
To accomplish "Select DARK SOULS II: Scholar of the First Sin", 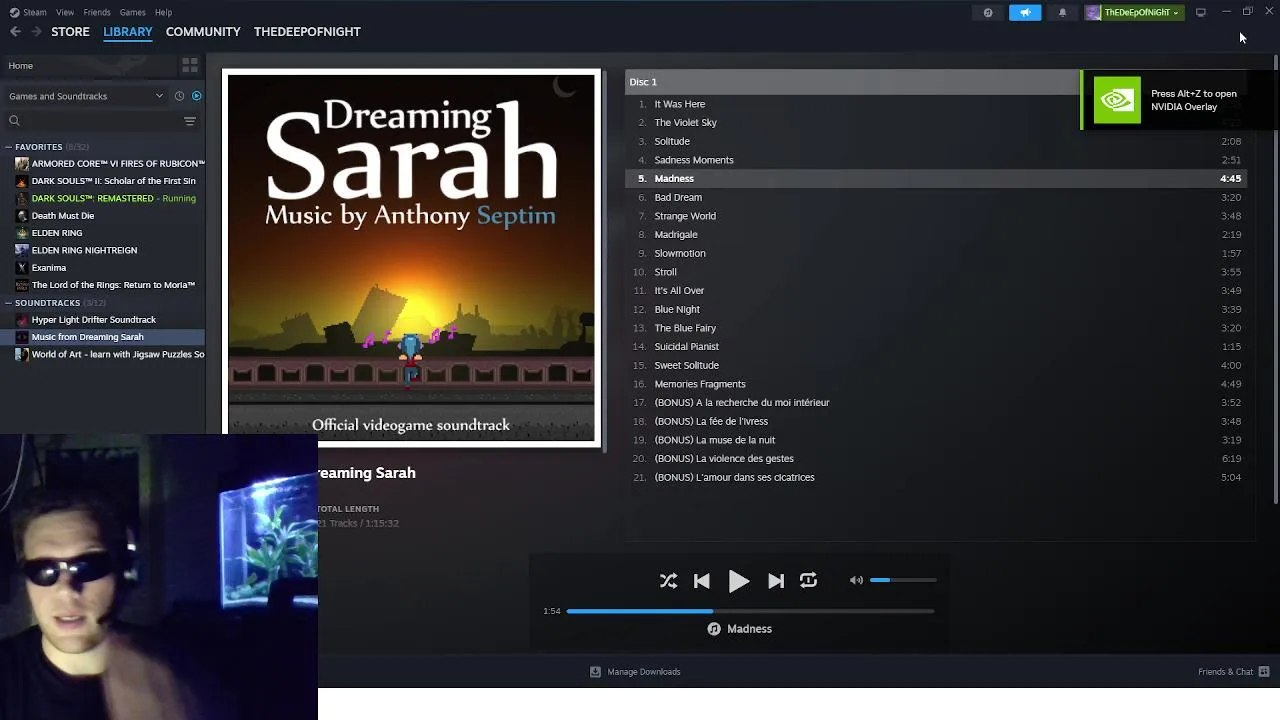I will click(106, 181).
